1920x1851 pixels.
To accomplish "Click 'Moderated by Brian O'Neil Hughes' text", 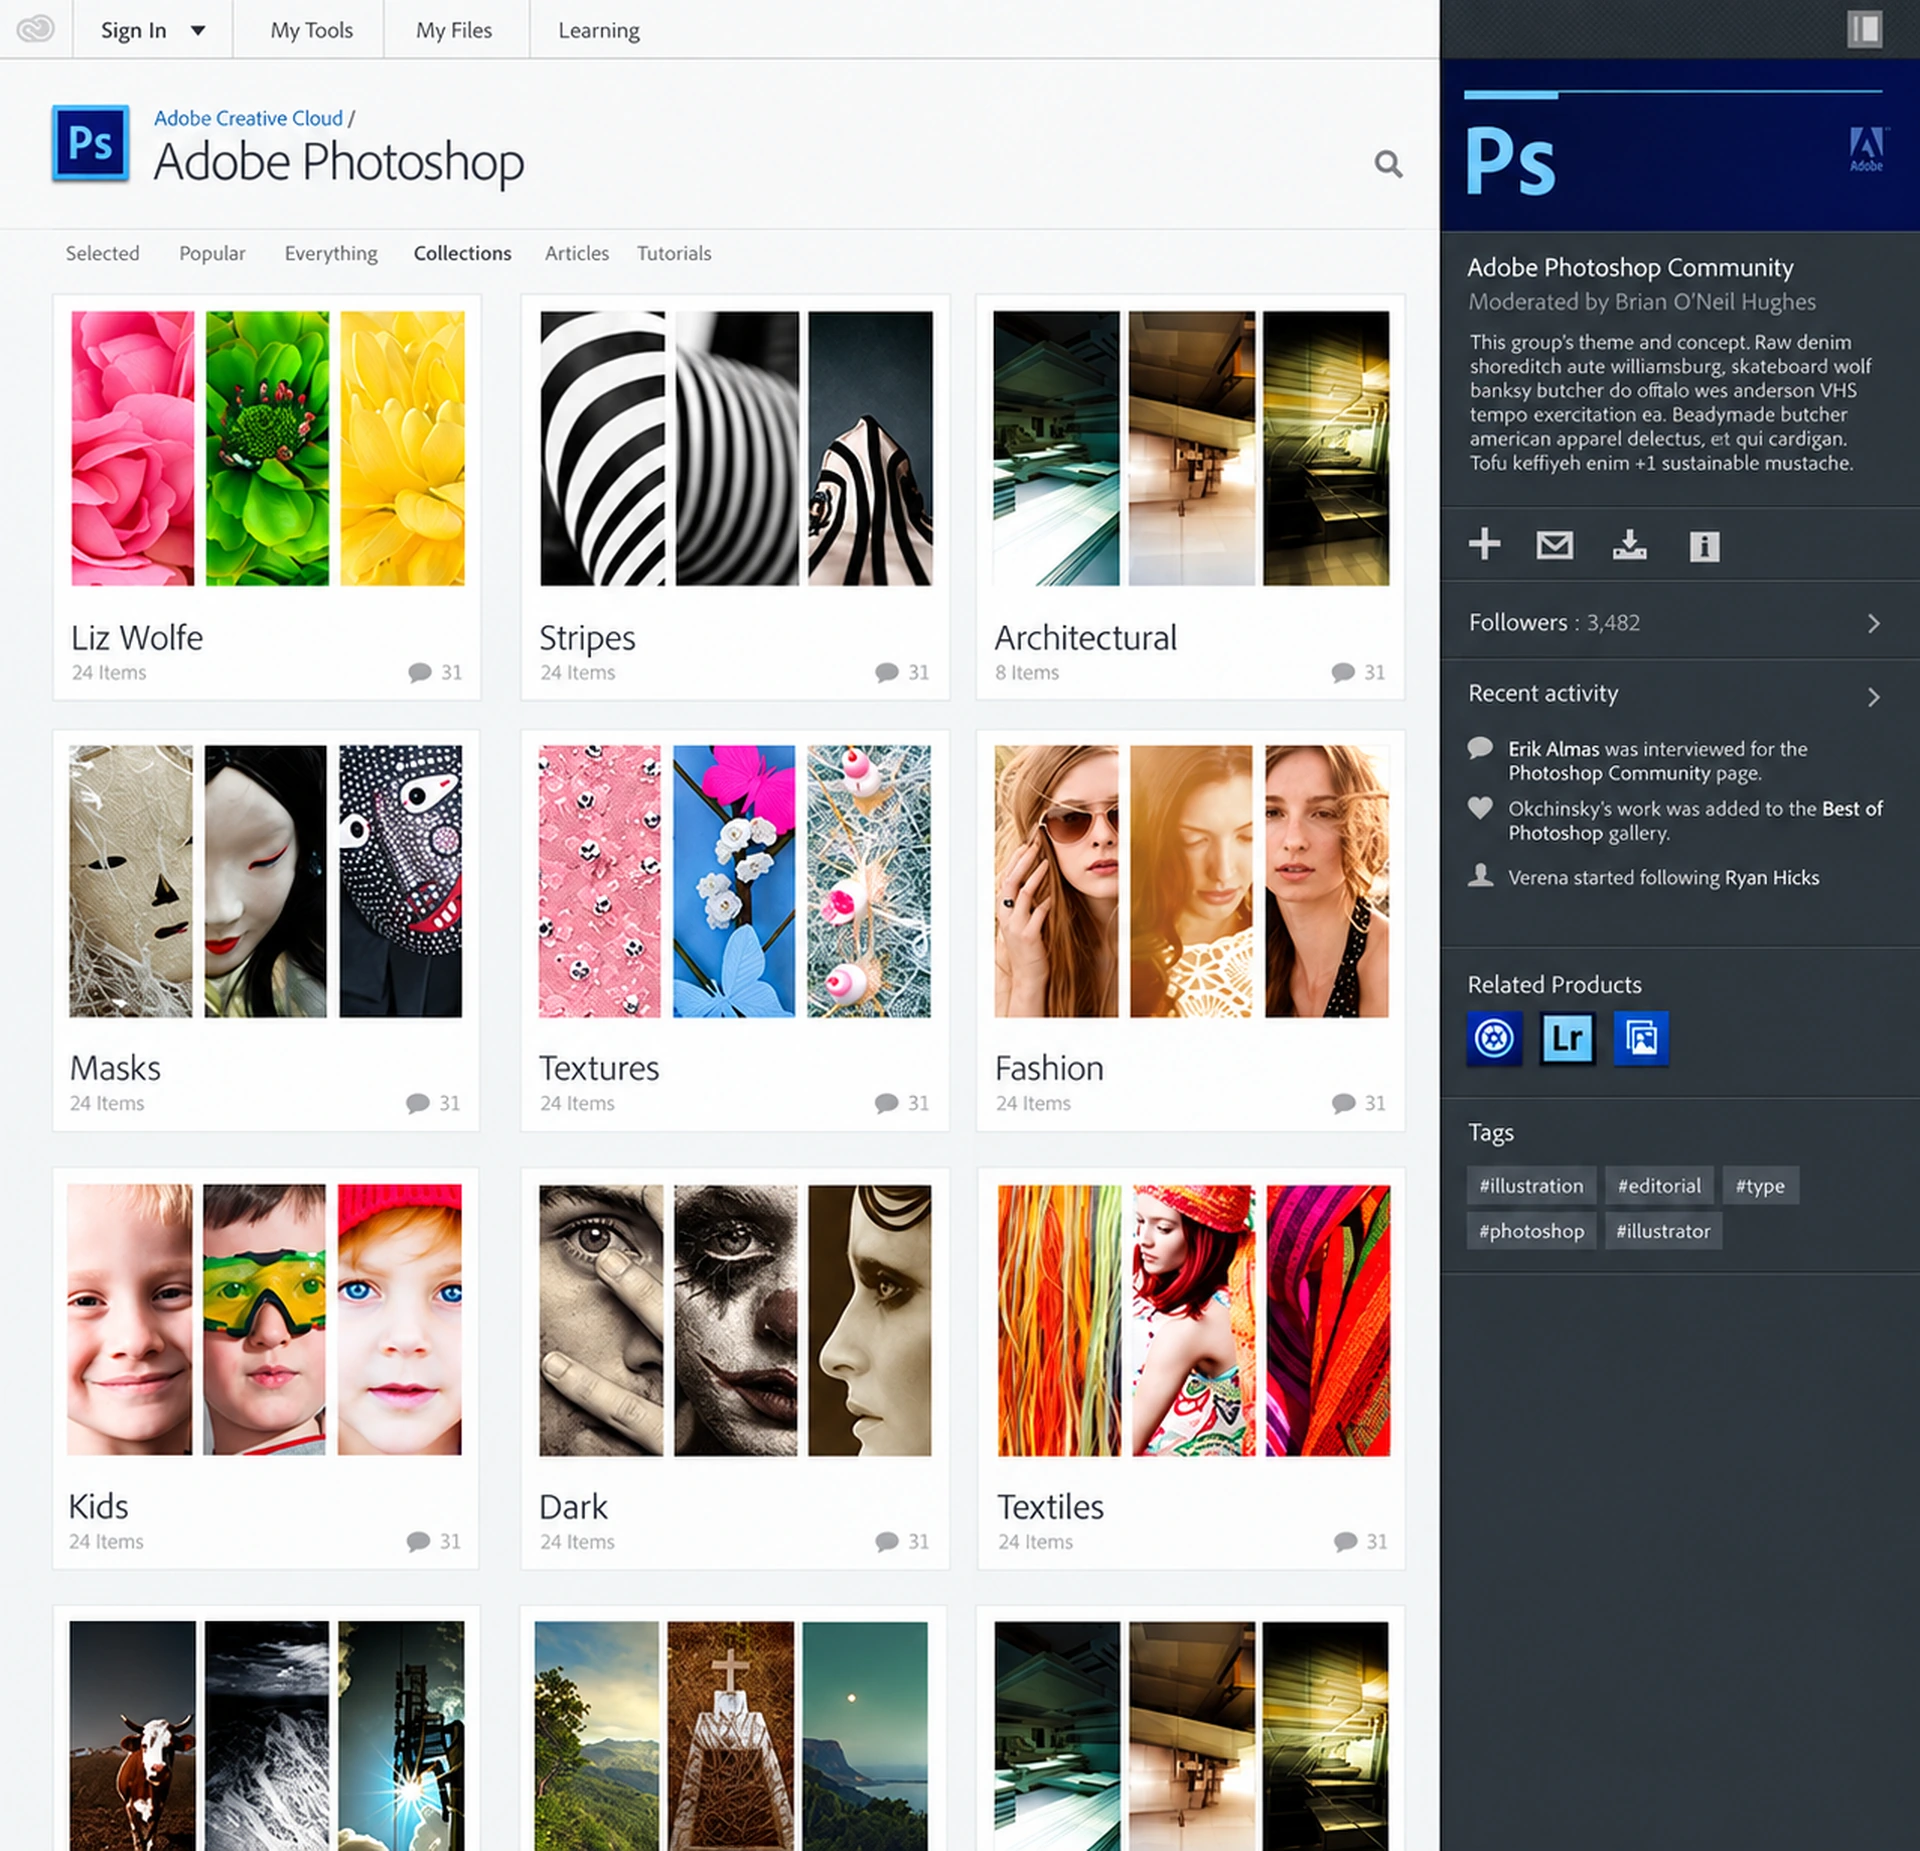I will coord(1642,301).
